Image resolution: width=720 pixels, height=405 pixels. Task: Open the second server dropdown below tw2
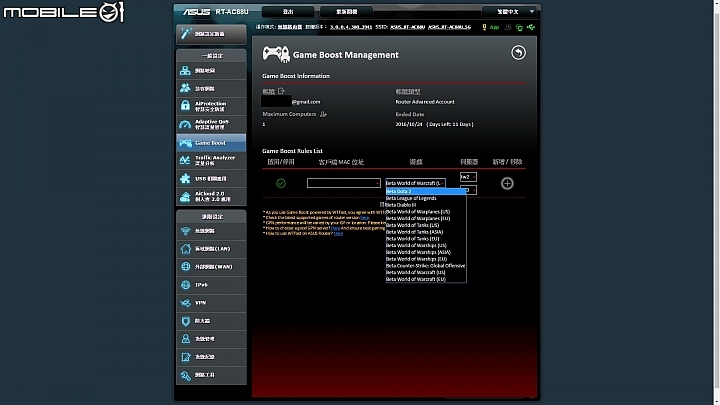472,190
